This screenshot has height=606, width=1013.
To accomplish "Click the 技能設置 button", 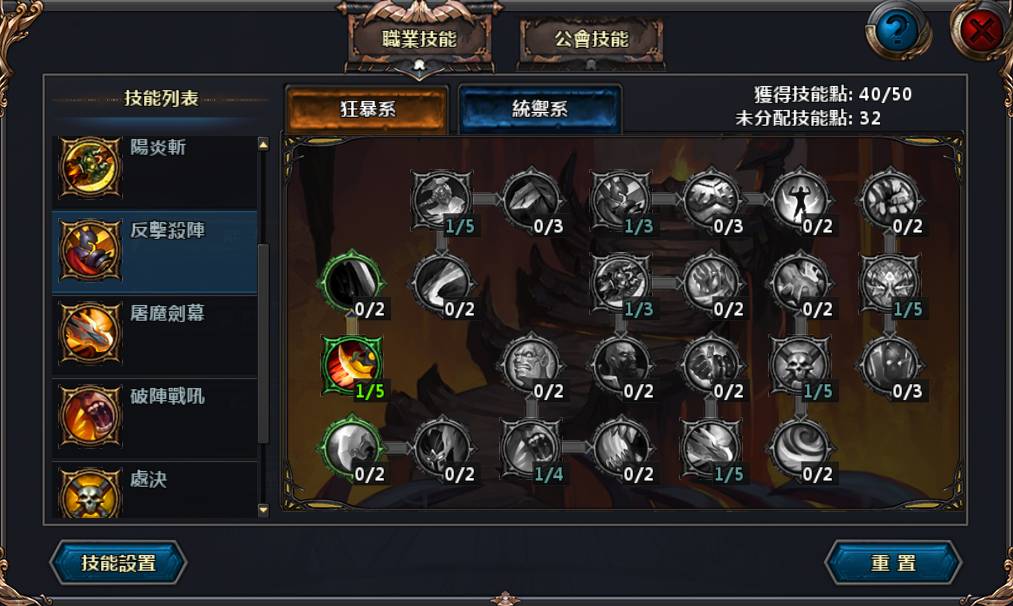I will [x=118, y=563].
